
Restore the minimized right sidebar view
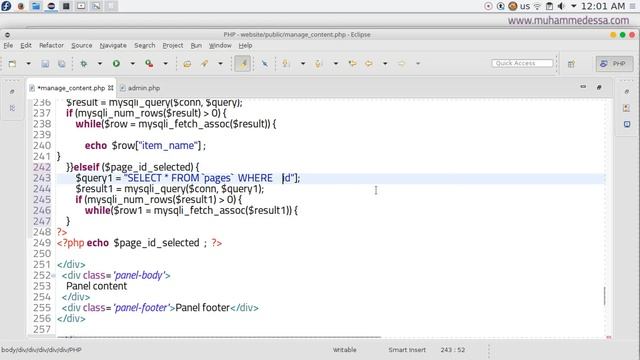coord(627,92)
